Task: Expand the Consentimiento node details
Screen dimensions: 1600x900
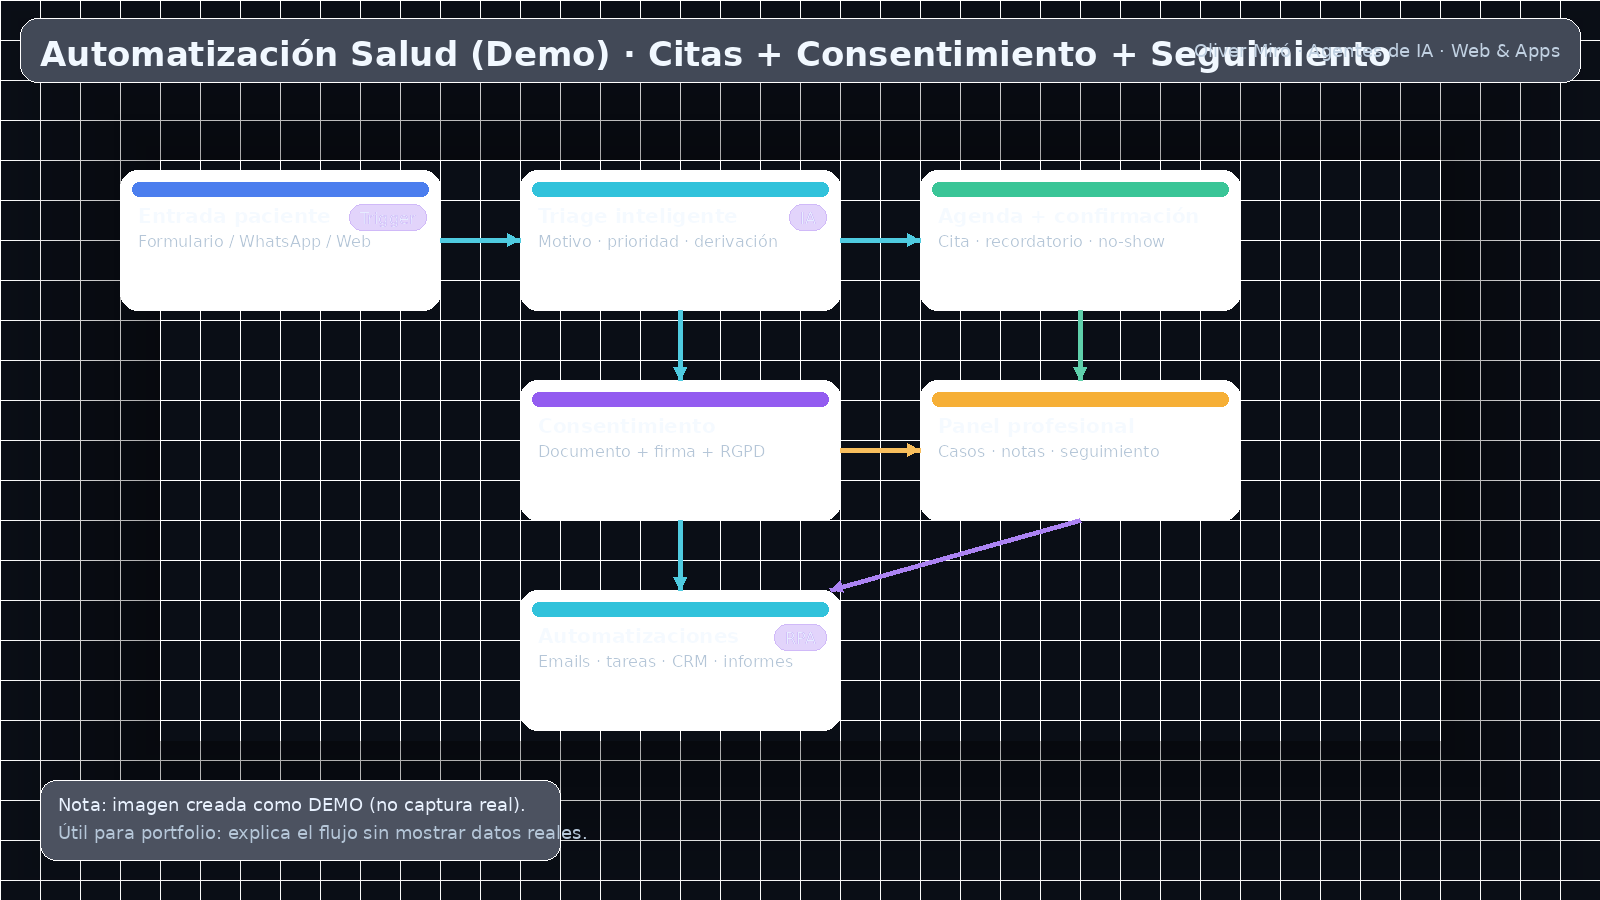Action: pyautogui.click(x=680, y=450)
